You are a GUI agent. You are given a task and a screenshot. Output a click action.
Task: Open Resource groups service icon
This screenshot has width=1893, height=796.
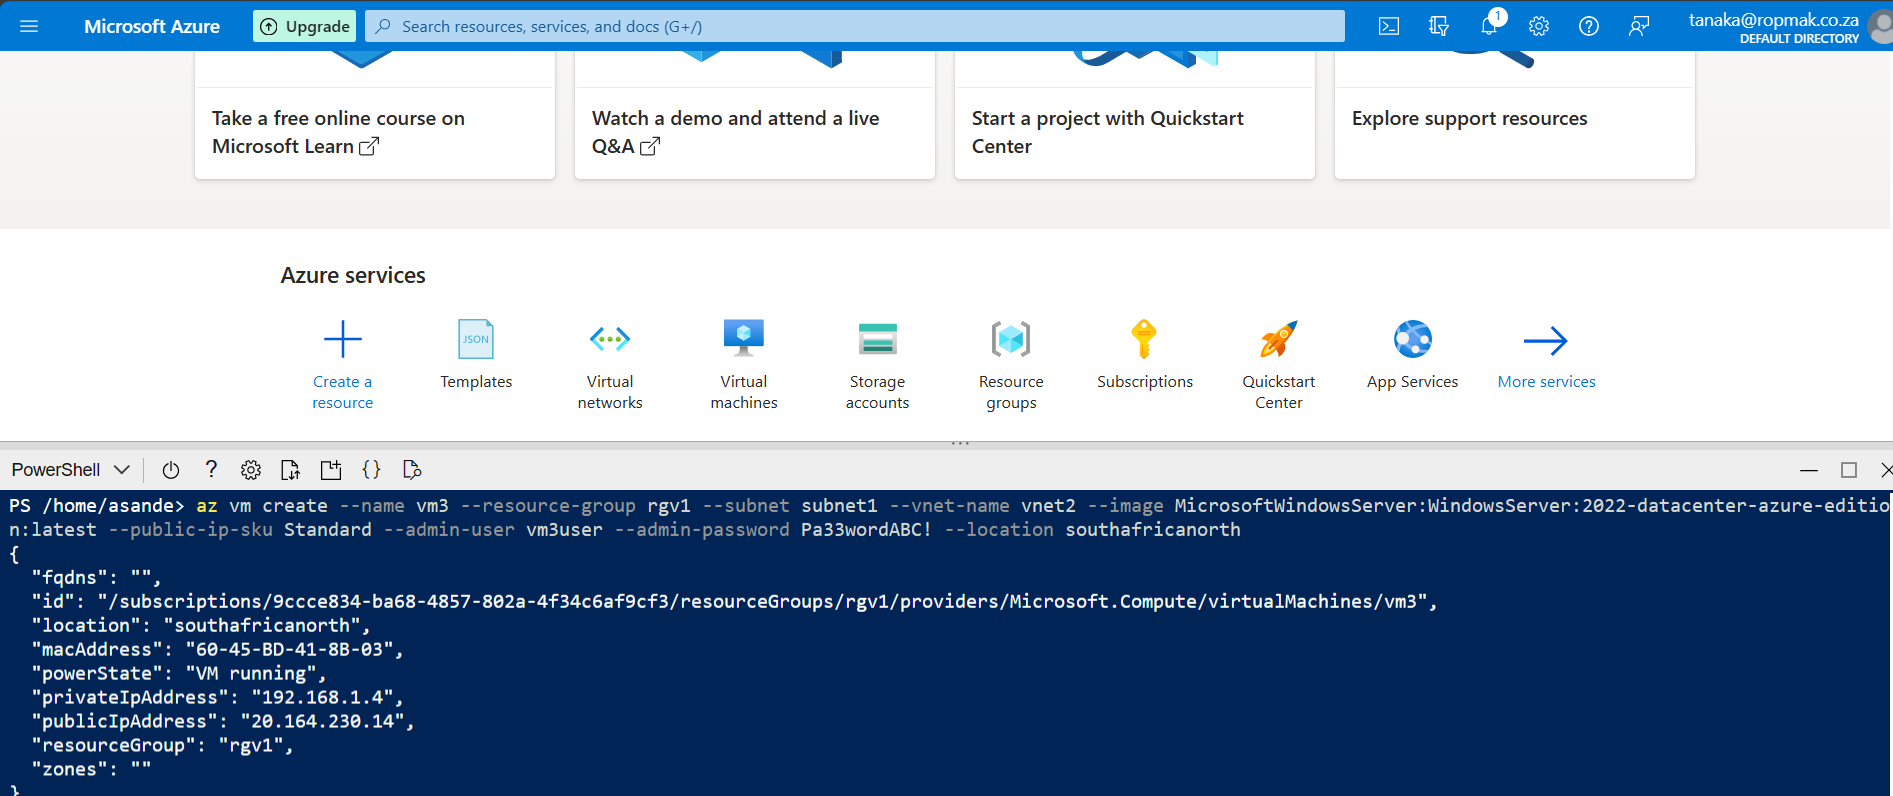[x=1011, y=339]
